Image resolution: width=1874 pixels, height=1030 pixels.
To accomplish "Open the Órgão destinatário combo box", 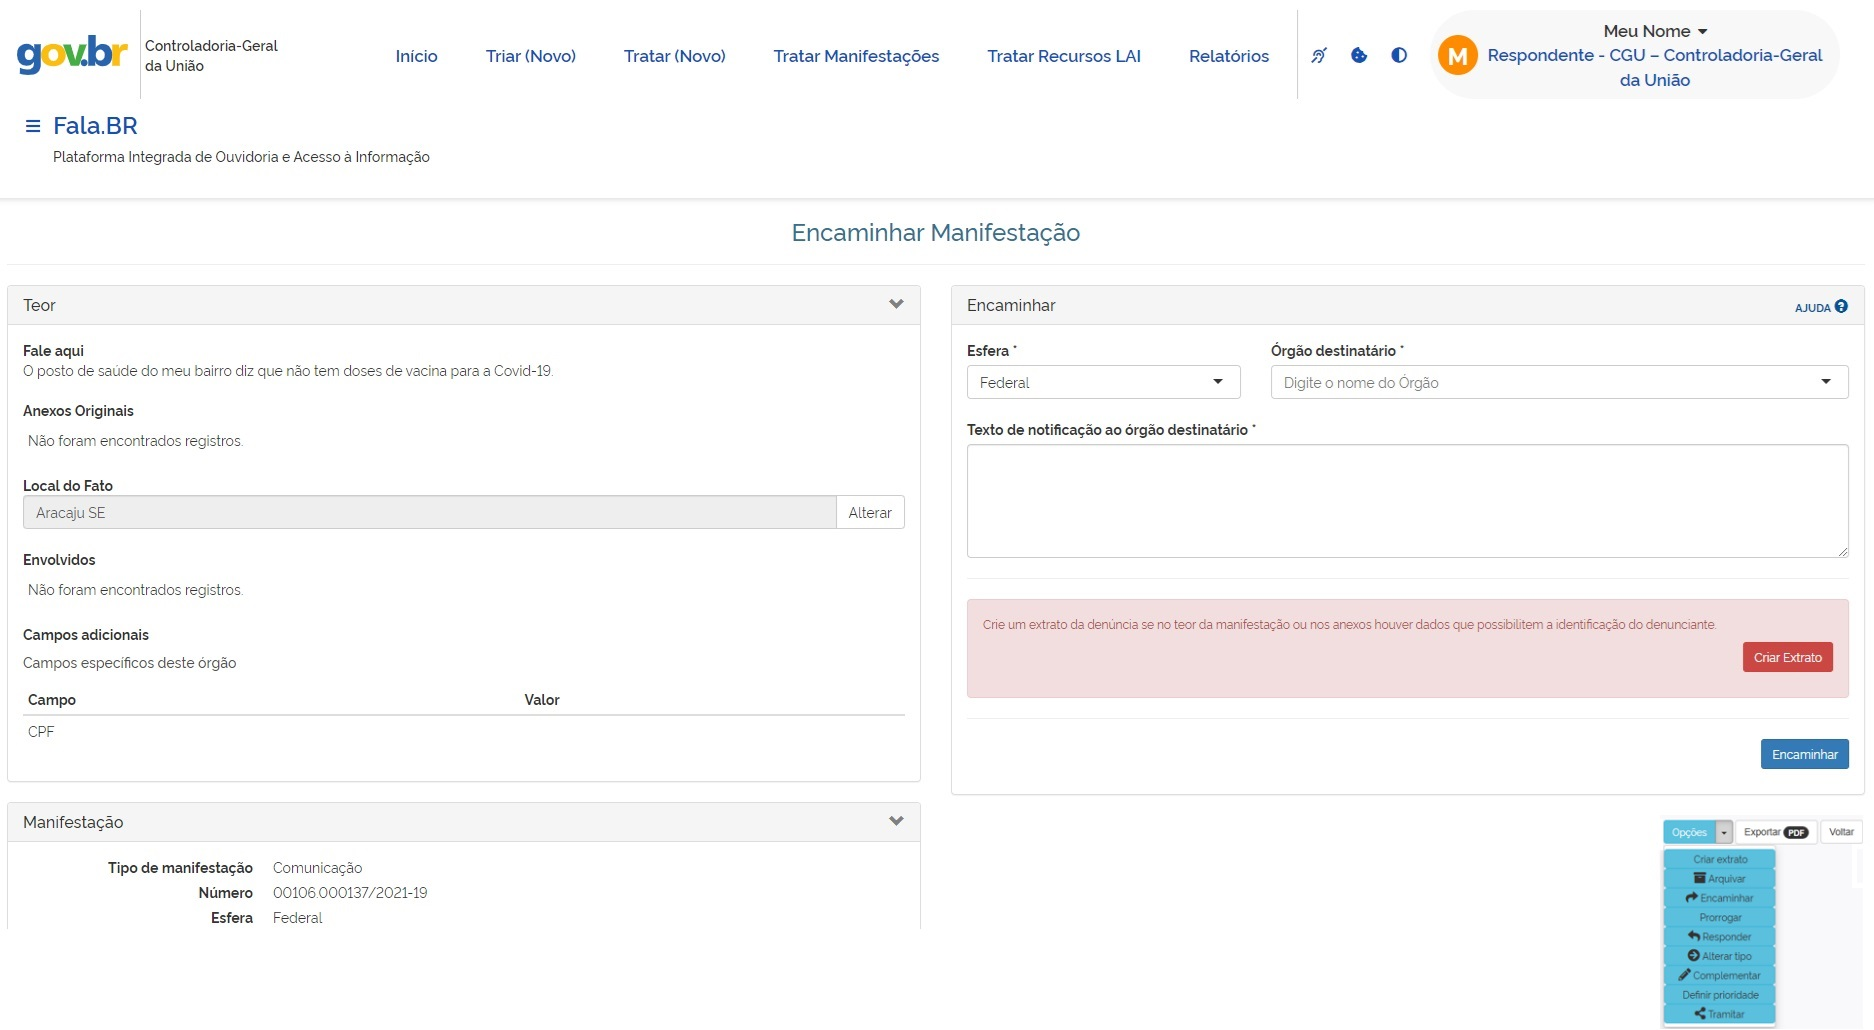I will pos(1558,383).
